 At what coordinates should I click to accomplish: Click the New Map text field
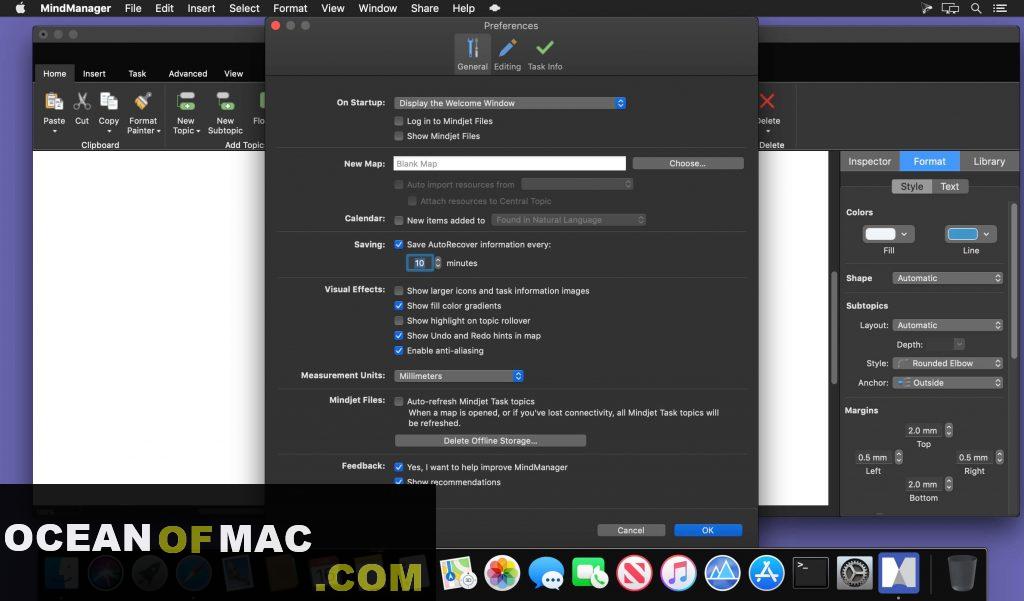509,163
